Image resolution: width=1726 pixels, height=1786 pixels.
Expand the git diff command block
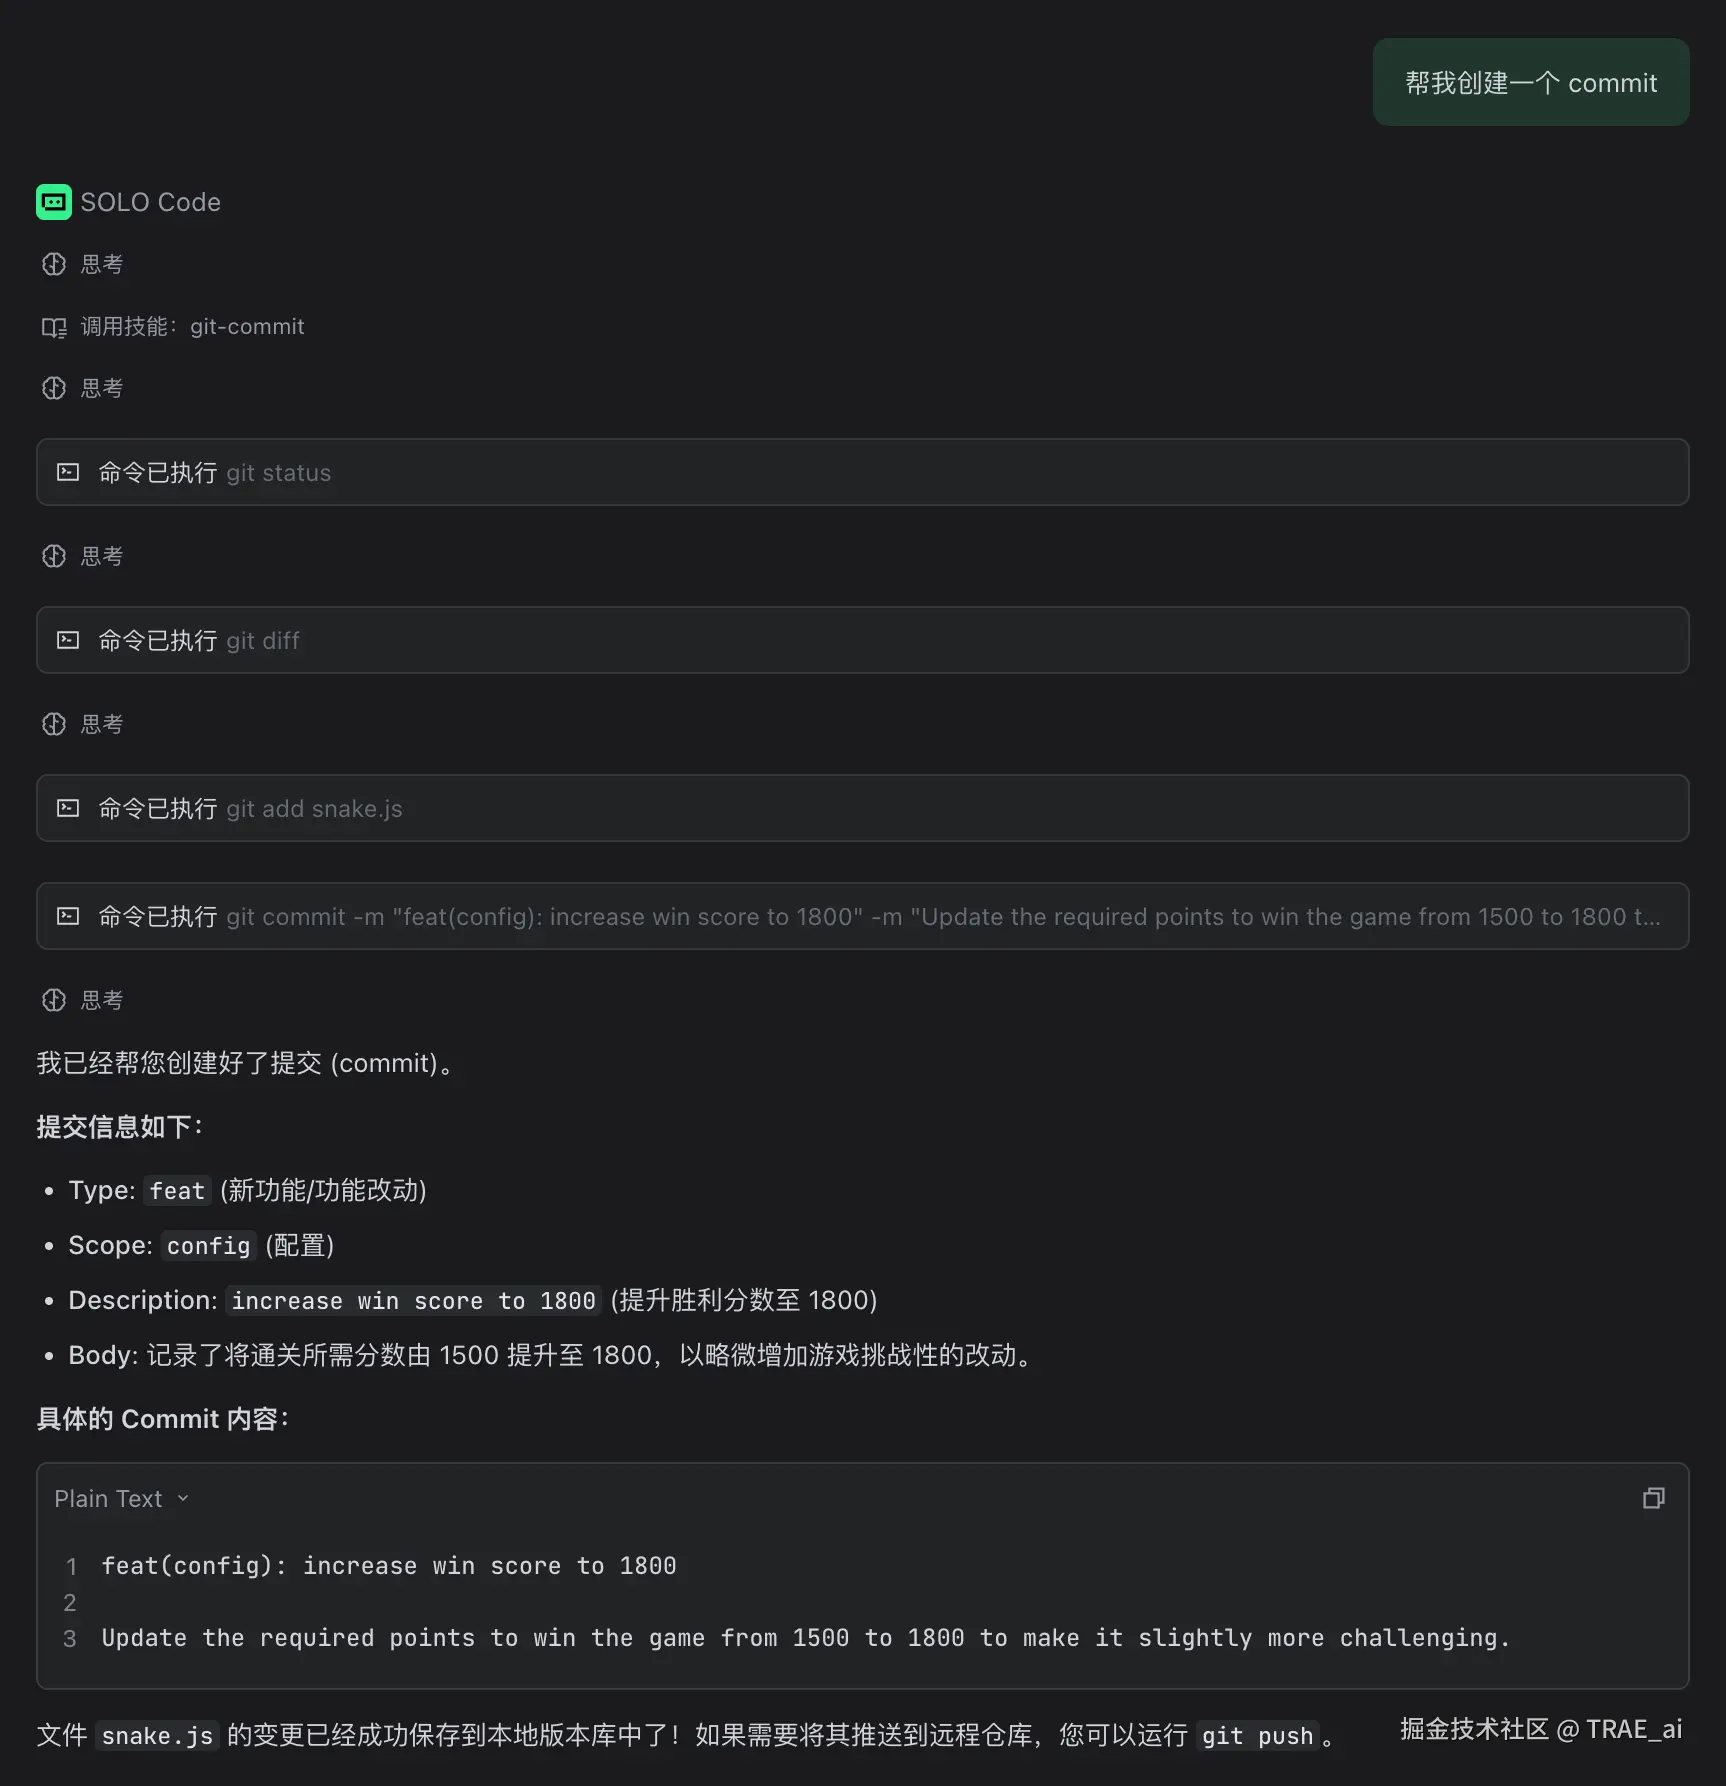tap(860, 640)
